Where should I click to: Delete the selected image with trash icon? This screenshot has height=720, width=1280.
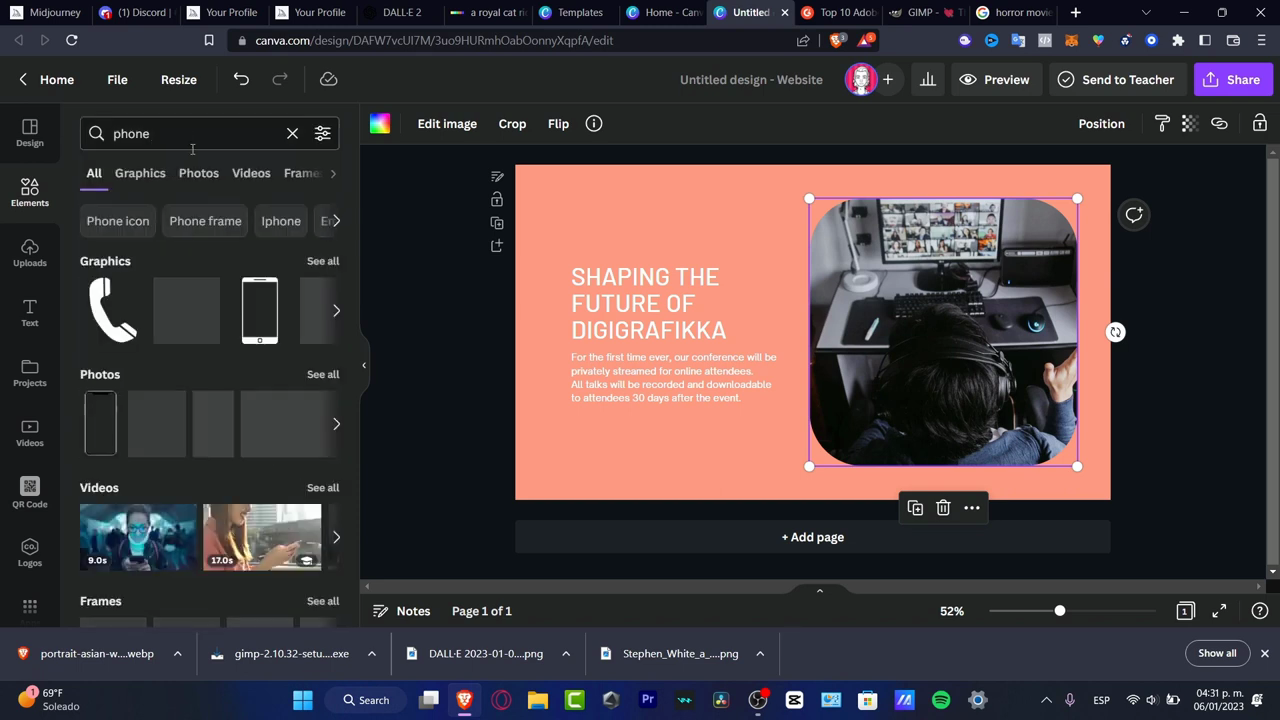[x=943, y=508]
